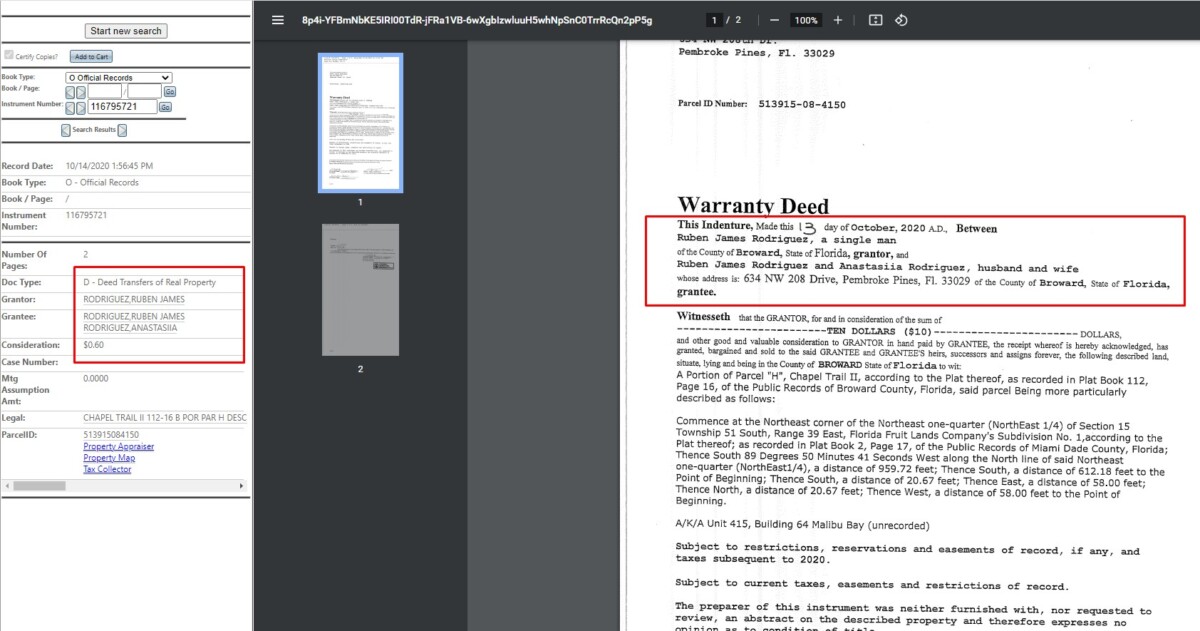Image resolution: width=1200 pixels, height=631 pixels.
Task: Click Start new search button
Action: coord(126,31)
